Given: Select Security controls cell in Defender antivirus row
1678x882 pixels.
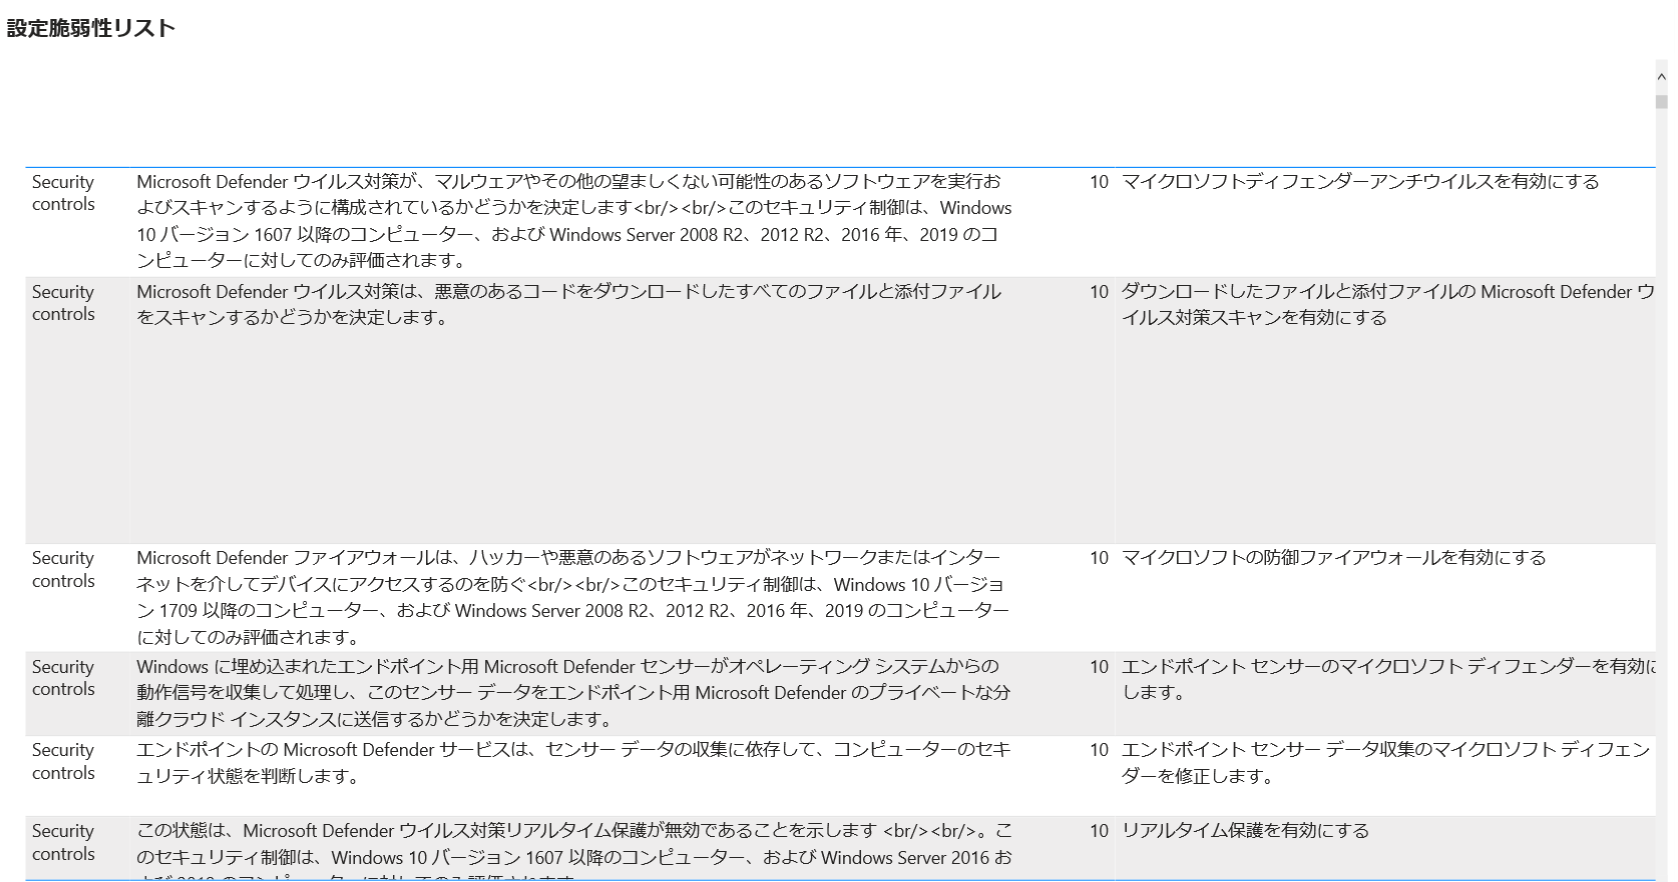Looking at the screenshot, I should click(x=63, y=193).
